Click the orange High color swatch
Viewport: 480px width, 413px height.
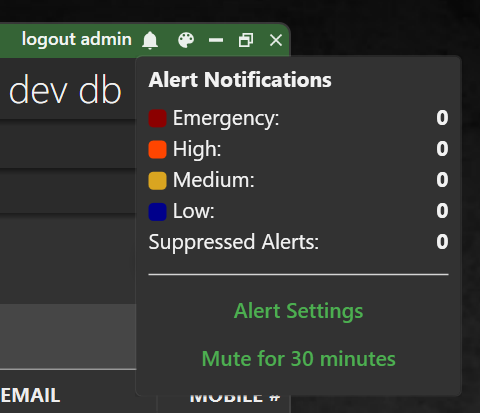click(157, 149)
